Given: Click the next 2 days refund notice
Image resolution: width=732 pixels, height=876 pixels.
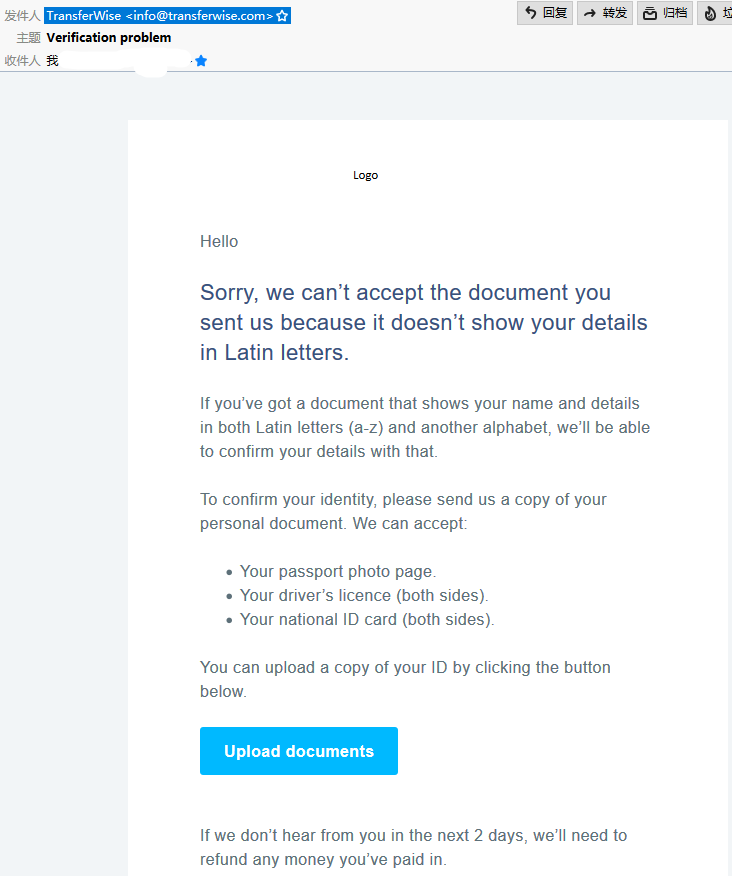Looking at the screenshot, I should click(413, 847).
